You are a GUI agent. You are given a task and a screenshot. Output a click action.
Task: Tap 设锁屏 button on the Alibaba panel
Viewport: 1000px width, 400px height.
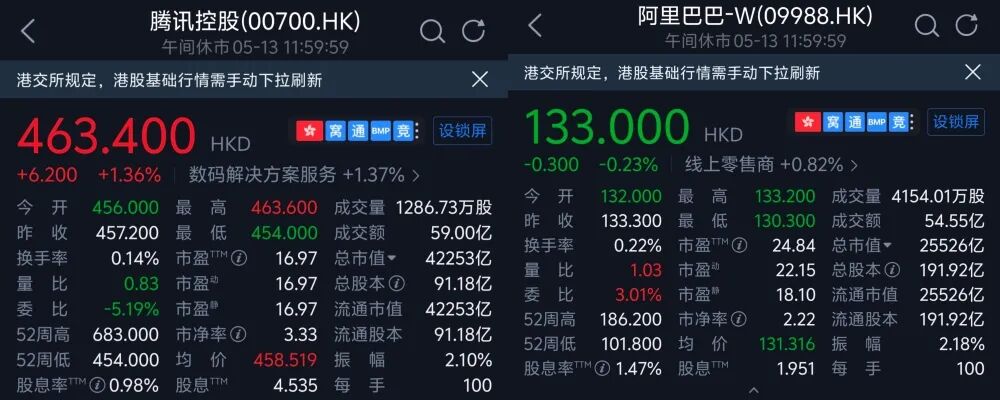coord(955,121)
